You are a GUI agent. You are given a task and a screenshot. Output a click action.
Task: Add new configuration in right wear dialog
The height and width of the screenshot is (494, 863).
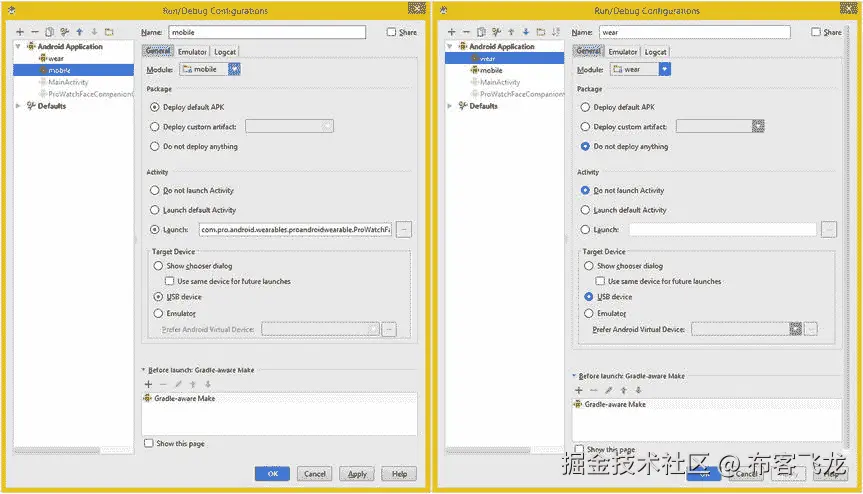click(x=452, y=32)
